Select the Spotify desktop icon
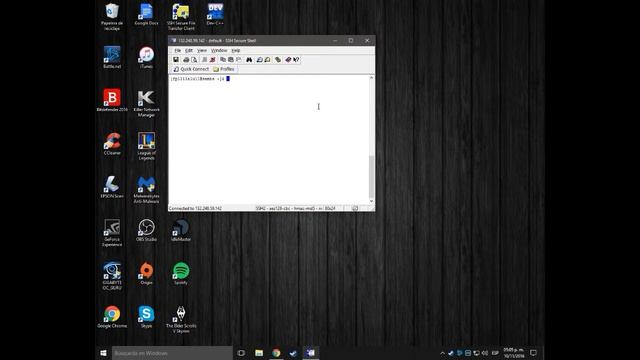 pos(181,273)
